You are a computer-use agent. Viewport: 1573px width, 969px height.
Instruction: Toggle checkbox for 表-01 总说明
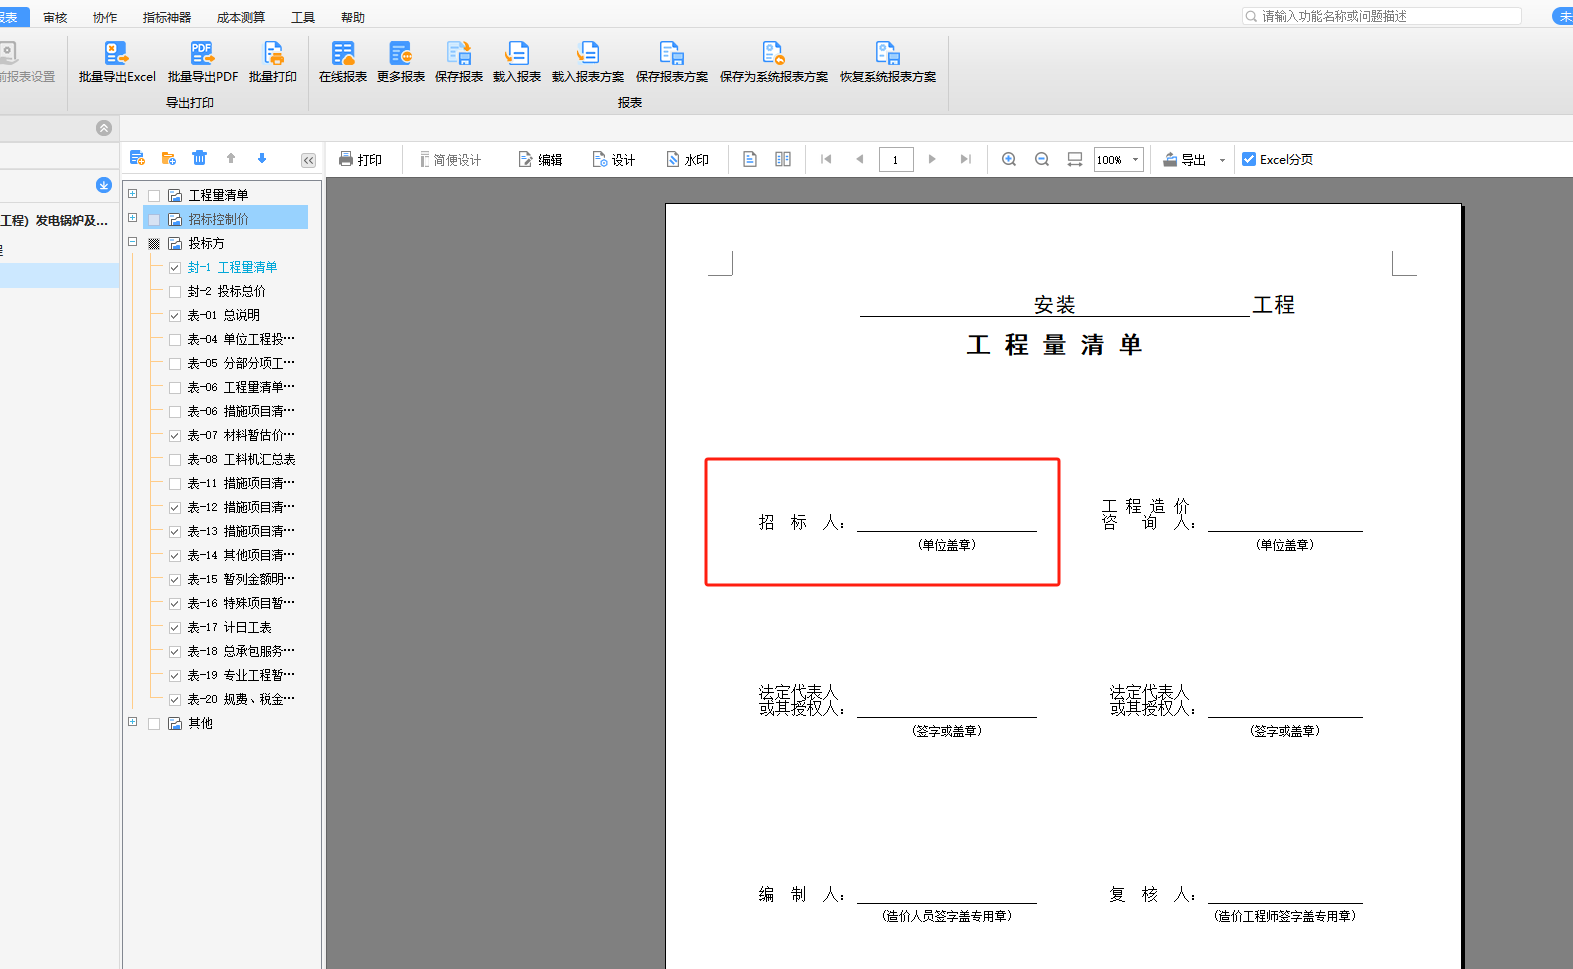(x=175, y=316)
